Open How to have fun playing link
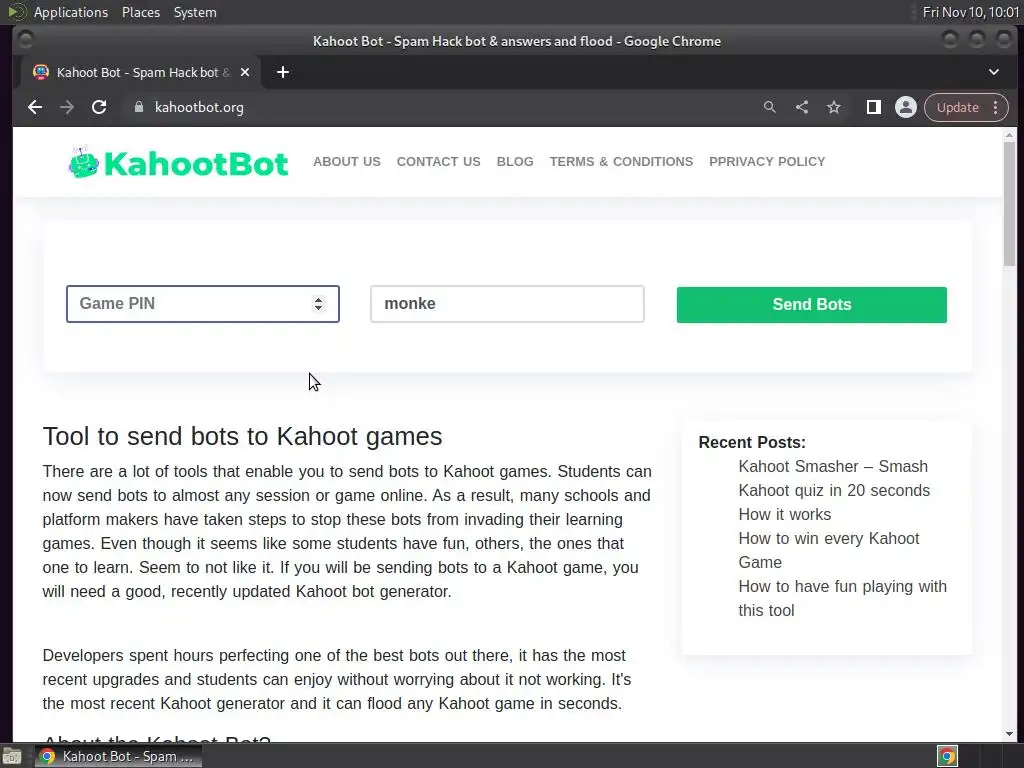The height and width of the screenshot is (768, 1024). 842,598
